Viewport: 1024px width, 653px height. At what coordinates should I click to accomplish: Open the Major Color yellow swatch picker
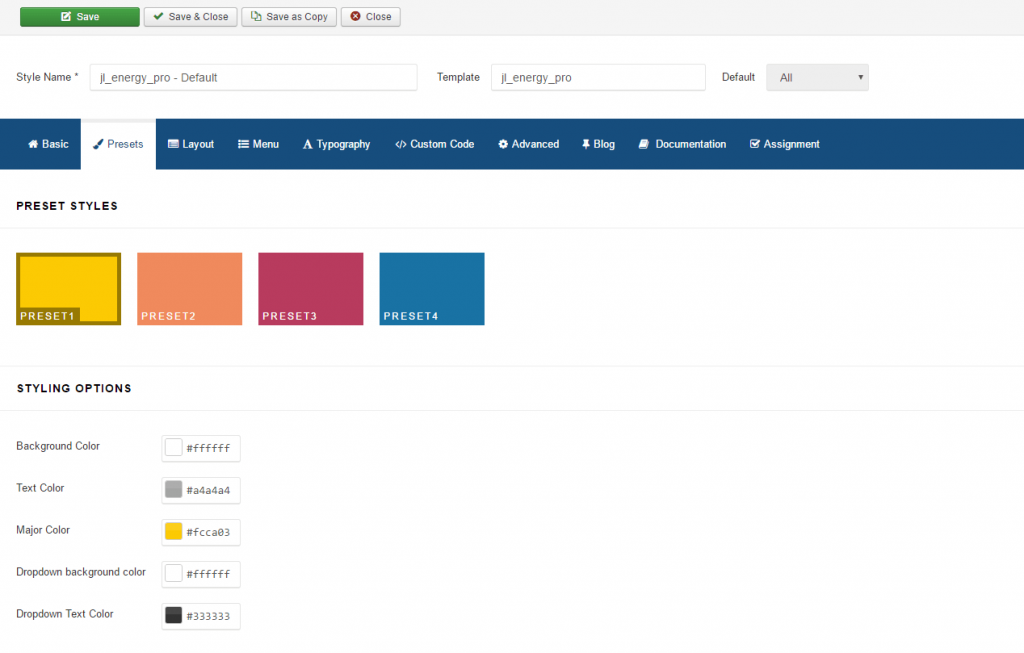(172, 532)
